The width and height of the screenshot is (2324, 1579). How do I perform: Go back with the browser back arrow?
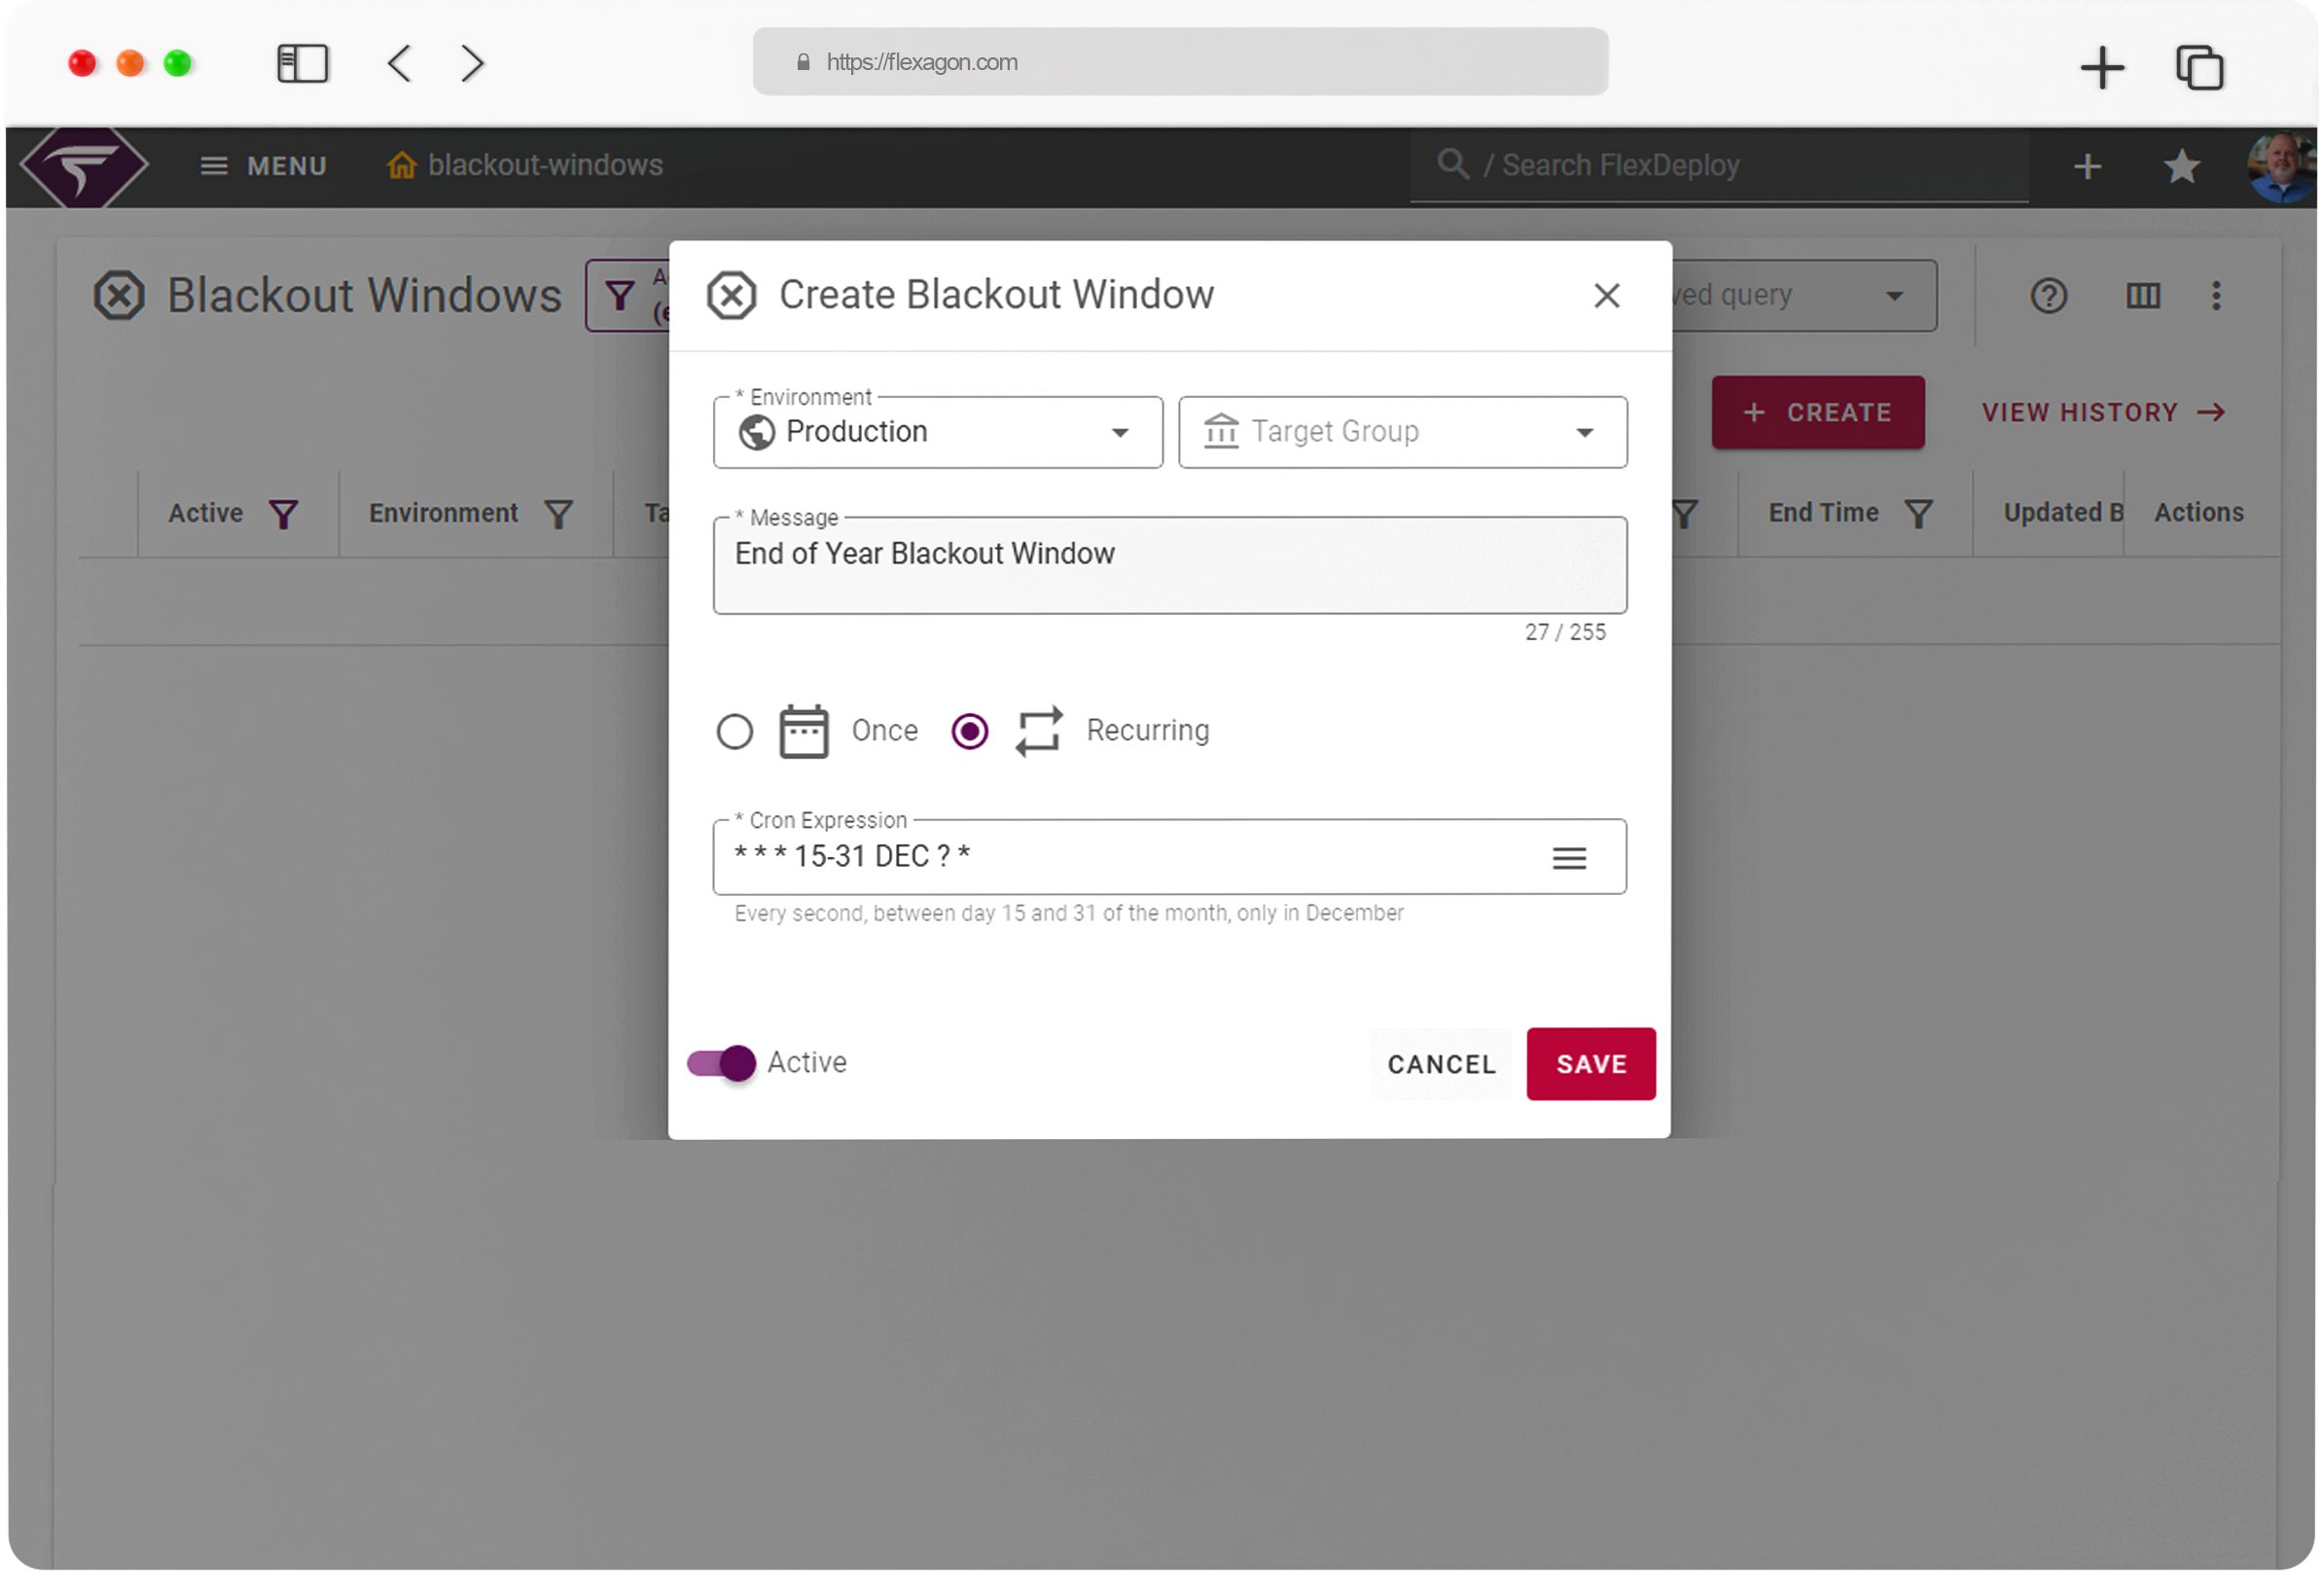coord(399,64)
